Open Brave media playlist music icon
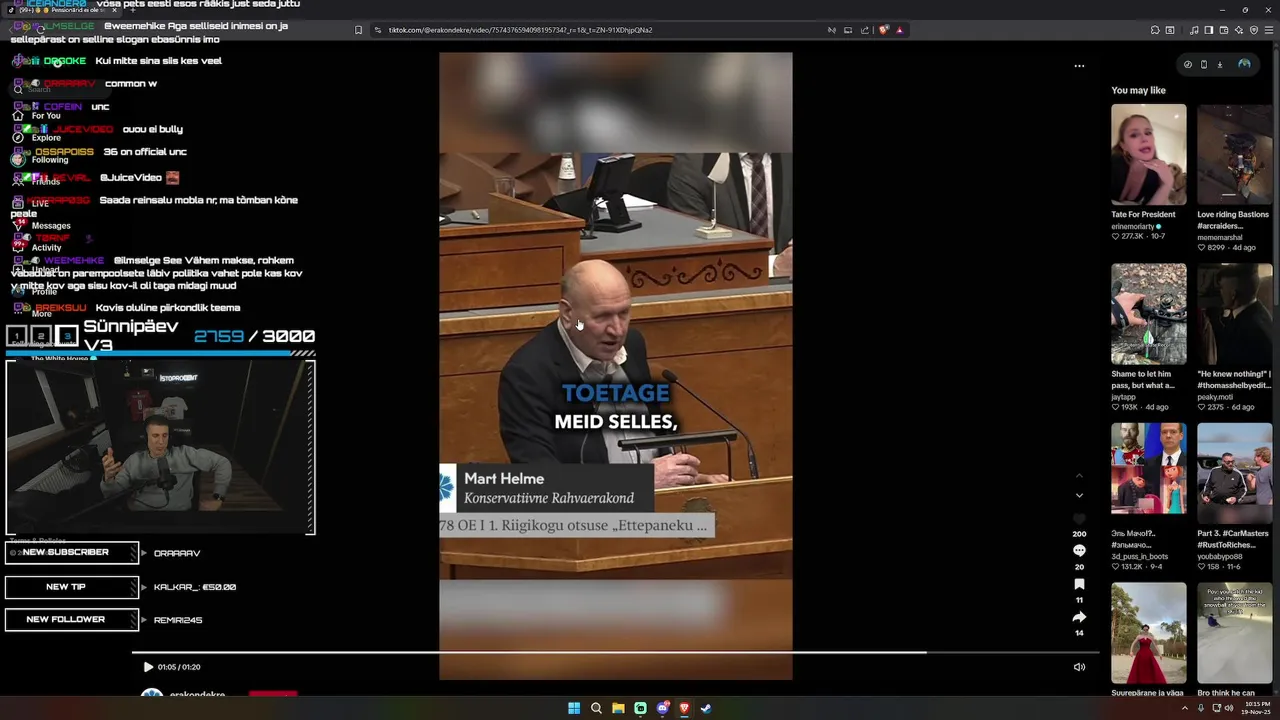Screen dimensions: 1280x720 1194,30
